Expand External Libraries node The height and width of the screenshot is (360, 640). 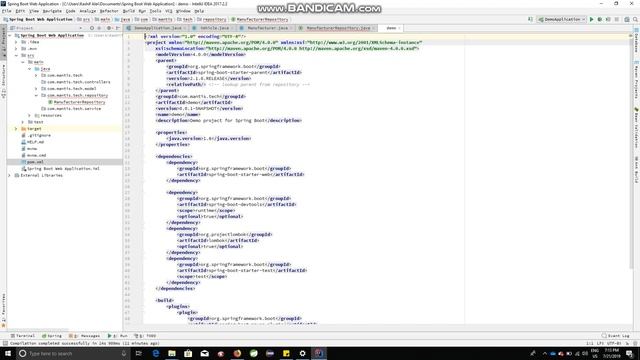pos(10,175)
